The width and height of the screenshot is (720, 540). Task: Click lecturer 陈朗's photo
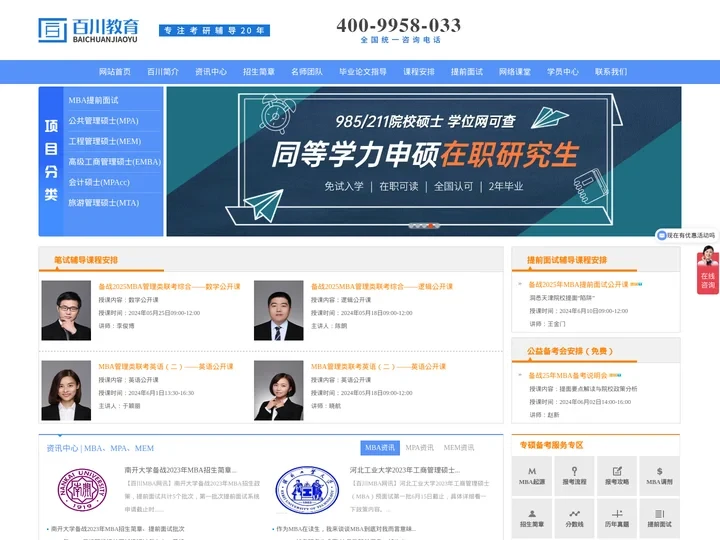click(x=279, y=310)
